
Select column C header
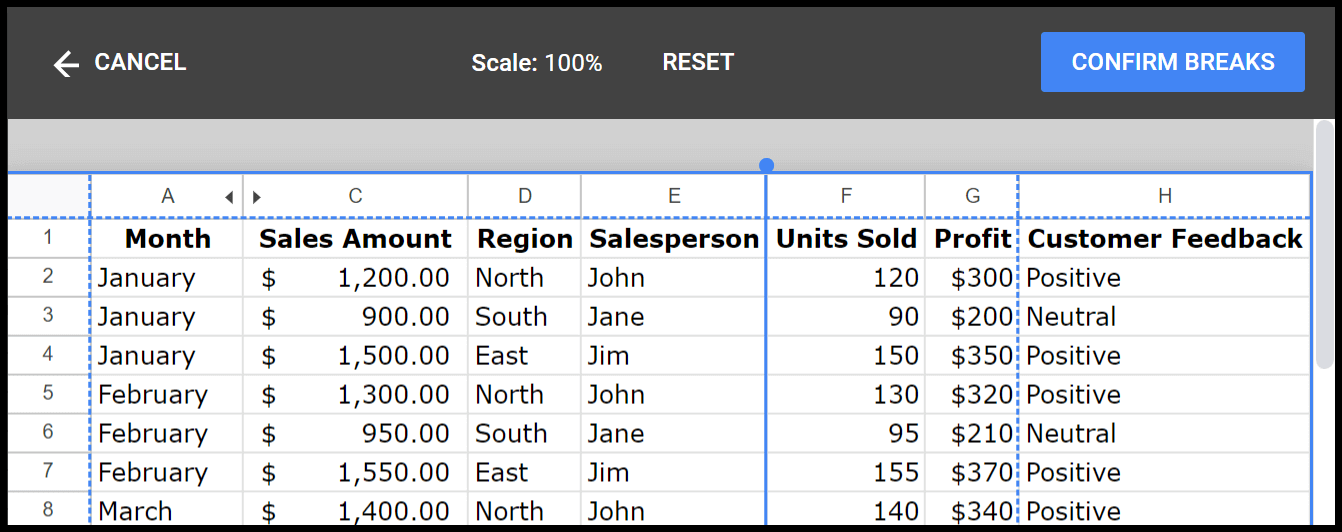tap(355, 197)
